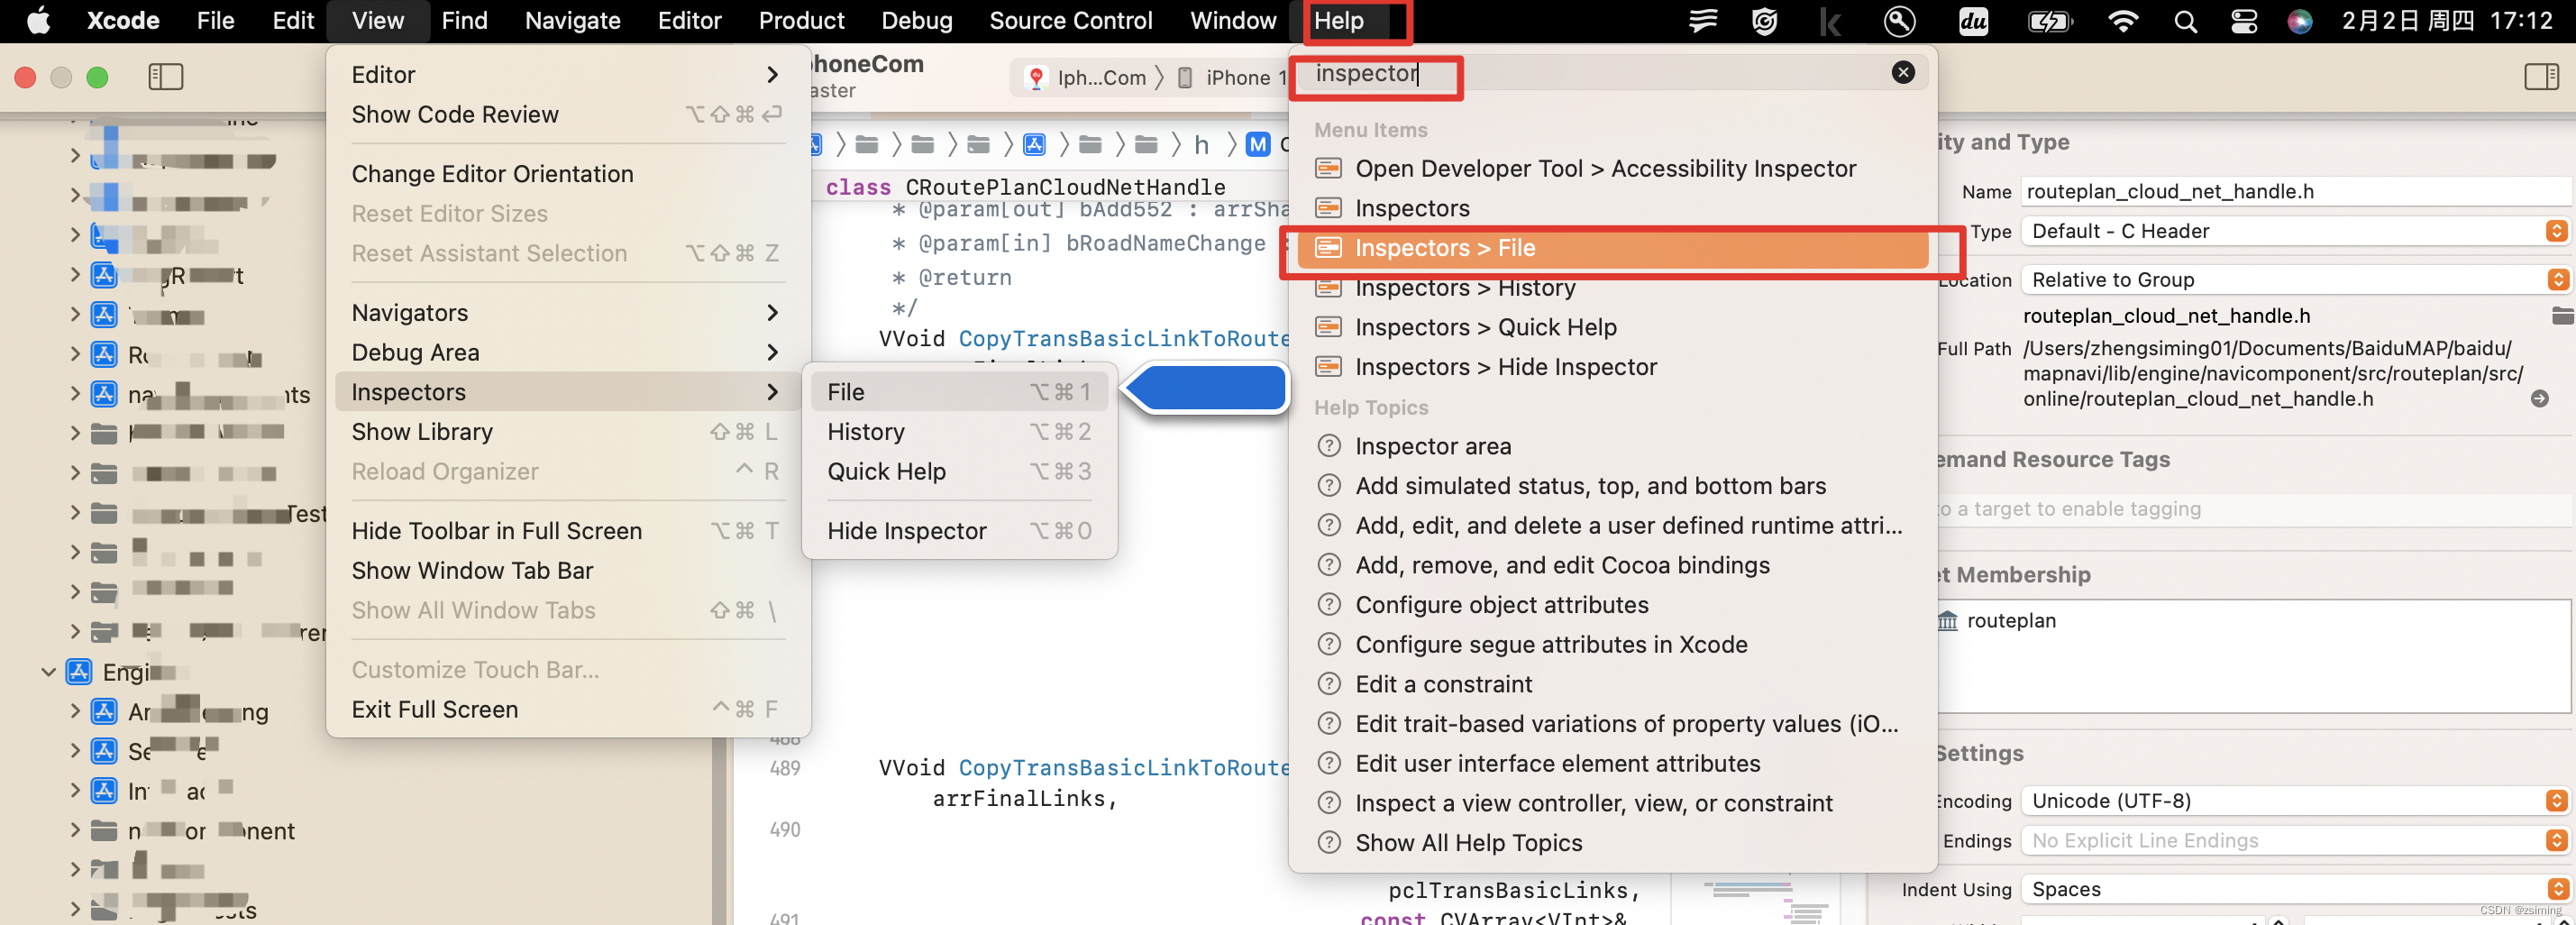Select Exit Full Screen menu item

[x=568, y=710]
